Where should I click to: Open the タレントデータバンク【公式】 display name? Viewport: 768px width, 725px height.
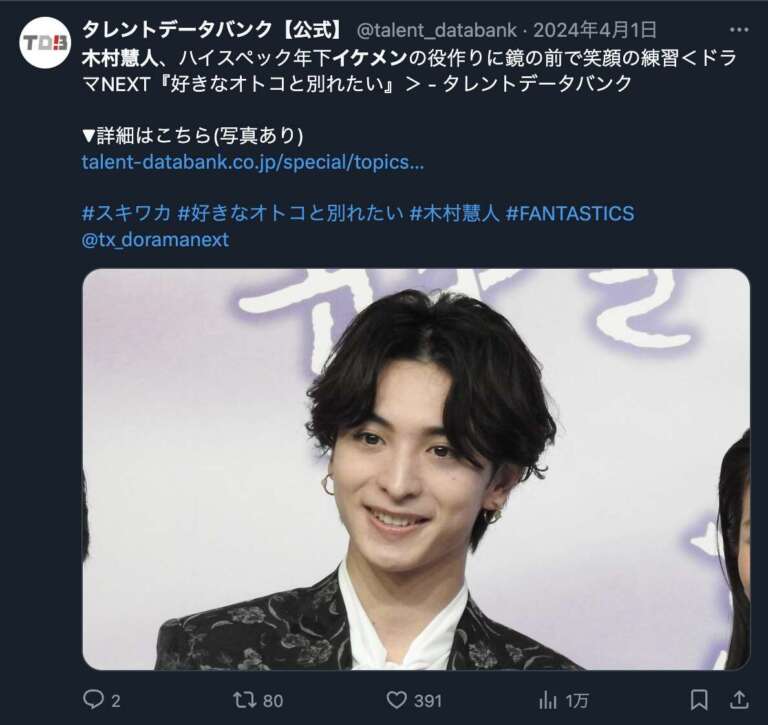(x=214, y=30)
